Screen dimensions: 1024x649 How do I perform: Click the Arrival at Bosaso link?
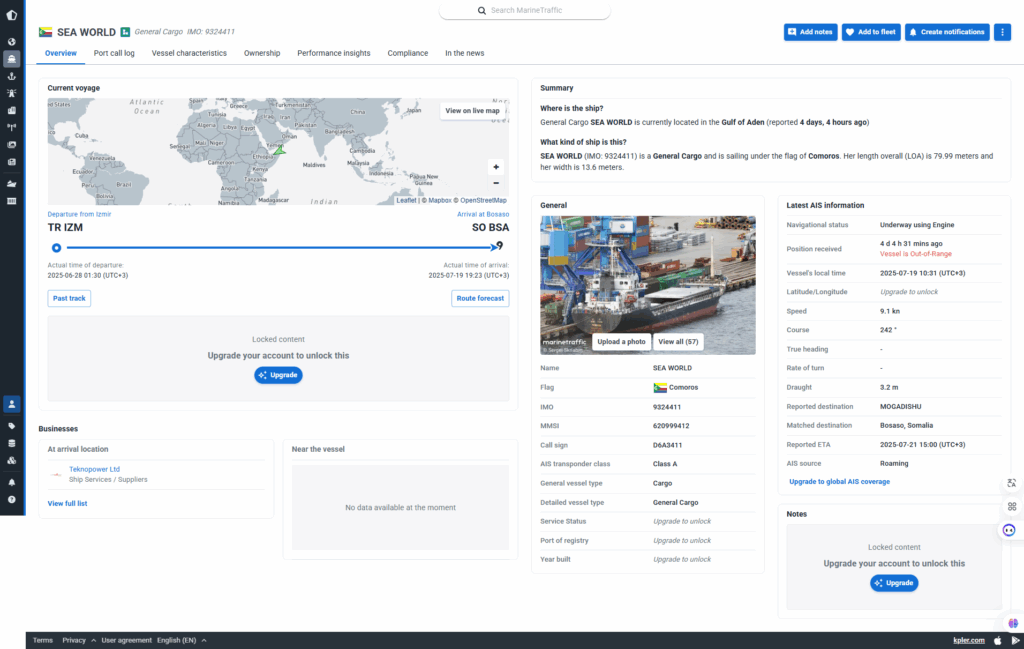[483, 214]
